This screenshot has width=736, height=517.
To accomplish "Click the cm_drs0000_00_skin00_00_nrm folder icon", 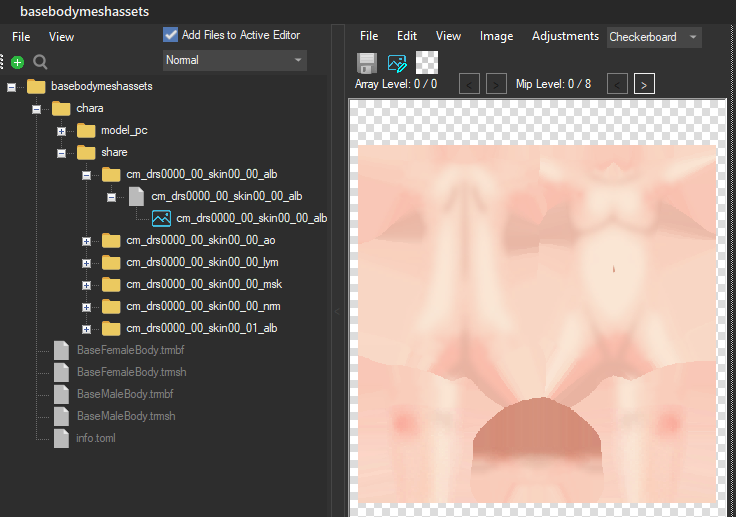I will (111, 306).
